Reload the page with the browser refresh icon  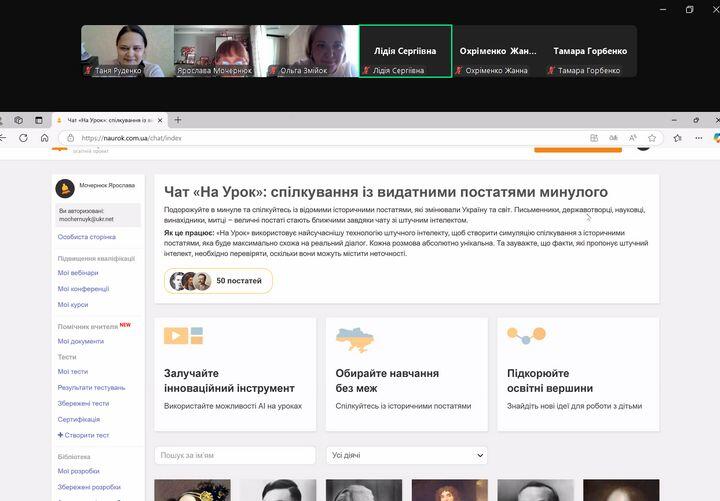(23, 138)
